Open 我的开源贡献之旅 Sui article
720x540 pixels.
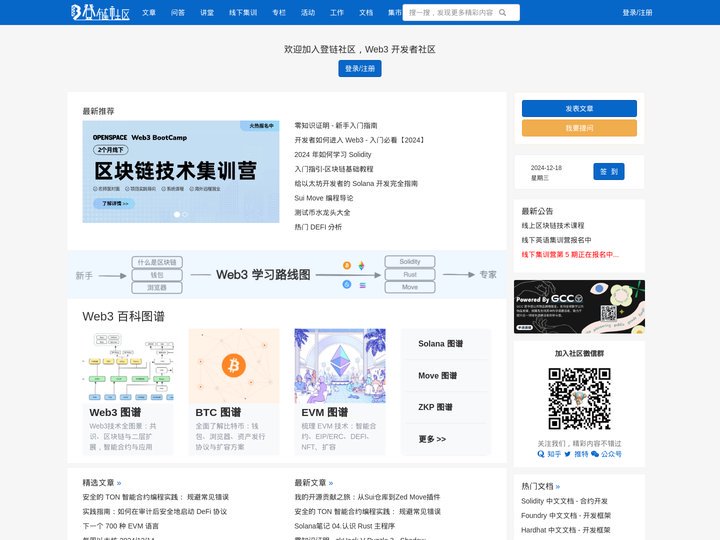[367, 497]
